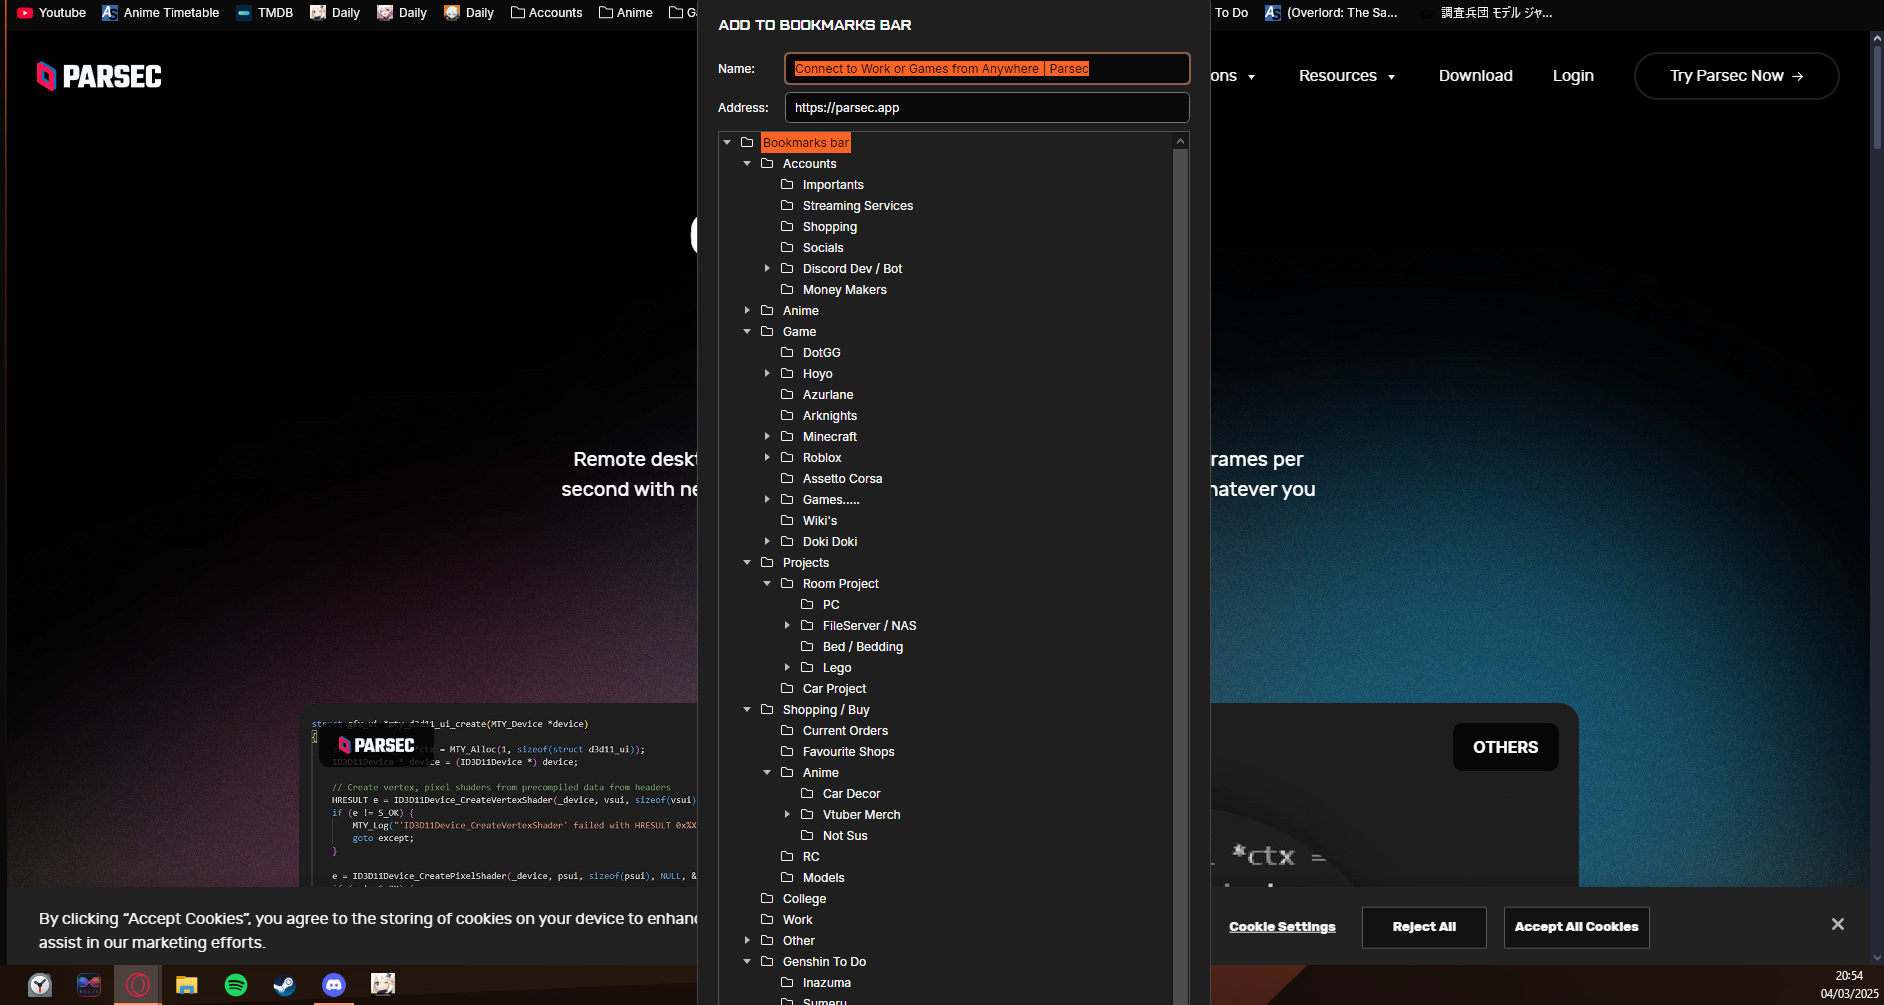The width and height of the screenshot is (1884, 1005).
Task: Select the College folder
Action: tap(804, 899)
